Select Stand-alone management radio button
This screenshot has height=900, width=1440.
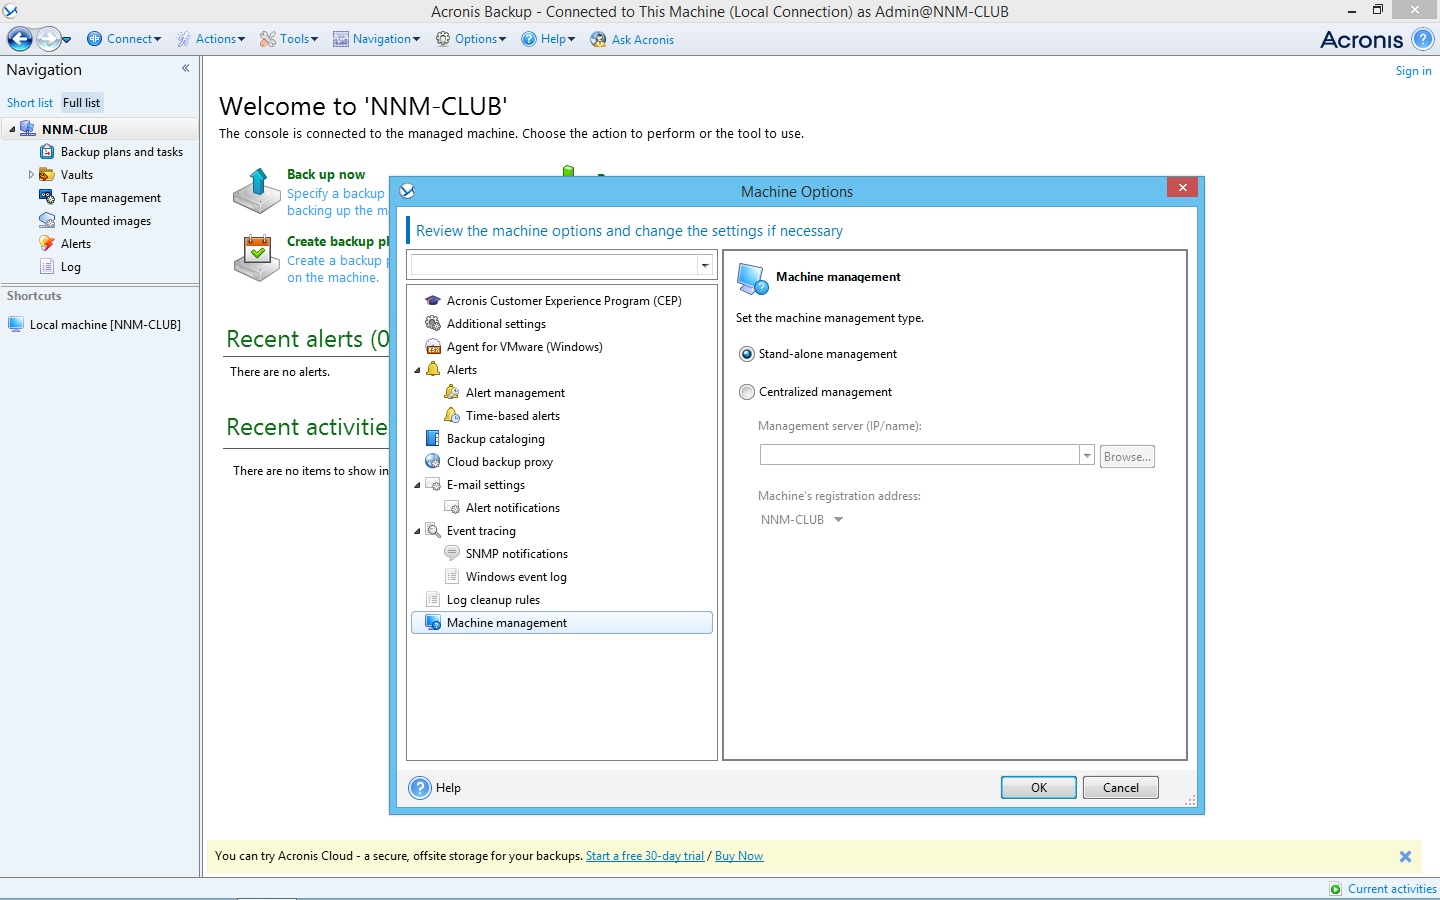(x=747, y=354)
